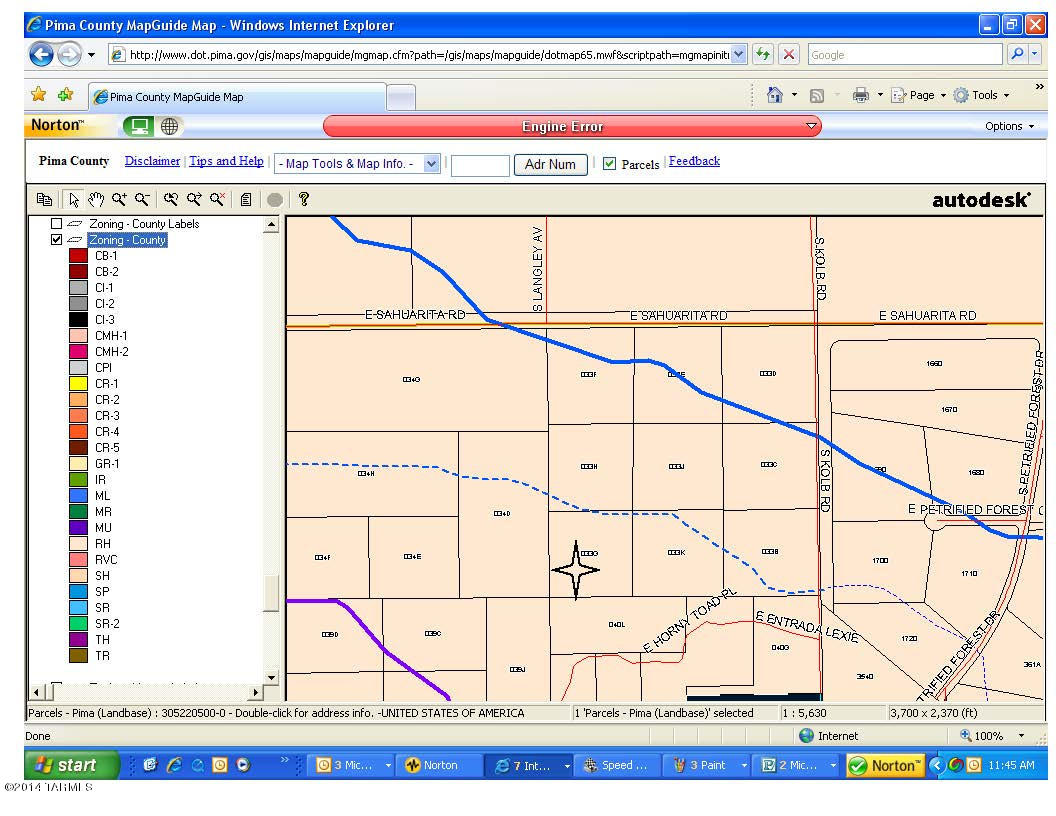Expand the address bar URL dropdown
The width and height of the screenshot is (1056, 816).
[739, 54]
